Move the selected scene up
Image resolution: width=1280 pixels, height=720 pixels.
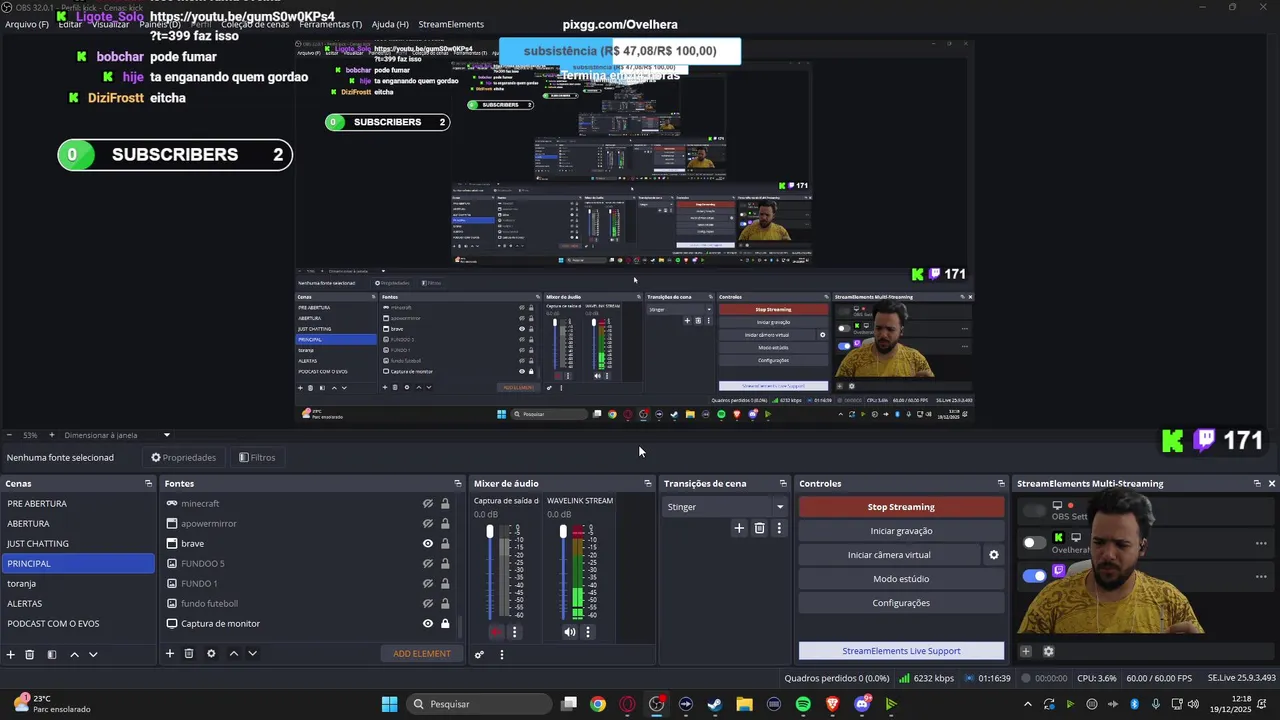74,654
